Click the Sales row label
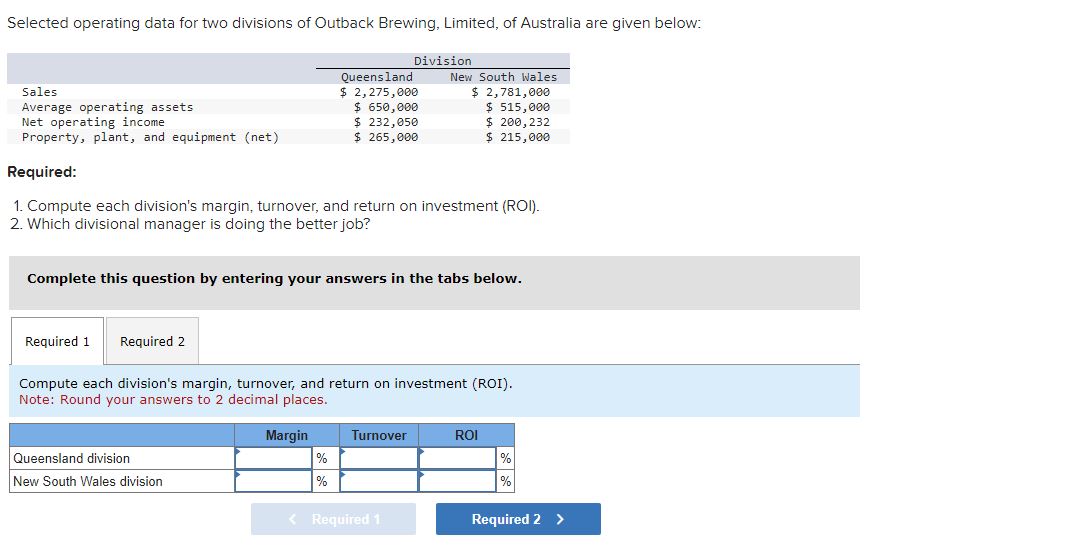 40,92
